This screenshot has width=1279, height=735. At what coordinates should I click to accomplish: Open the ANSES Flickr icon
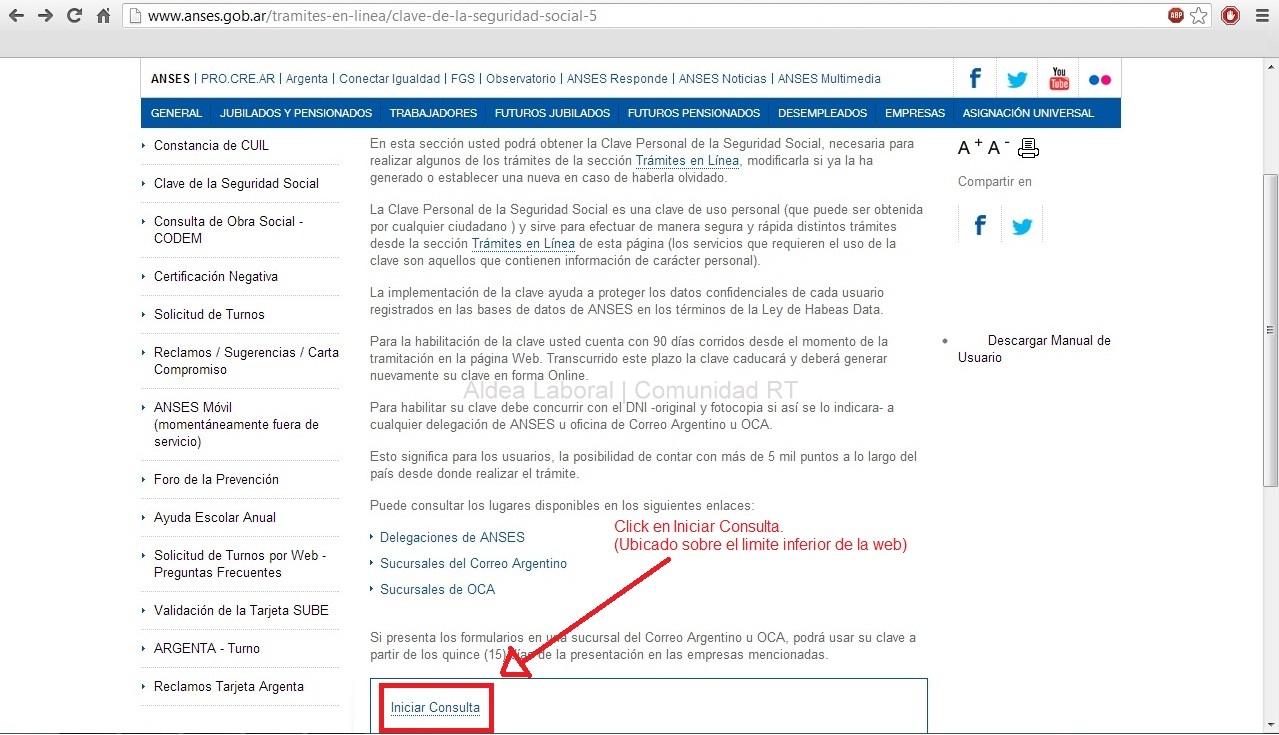pyautogui.click(x=1100, y=79)
